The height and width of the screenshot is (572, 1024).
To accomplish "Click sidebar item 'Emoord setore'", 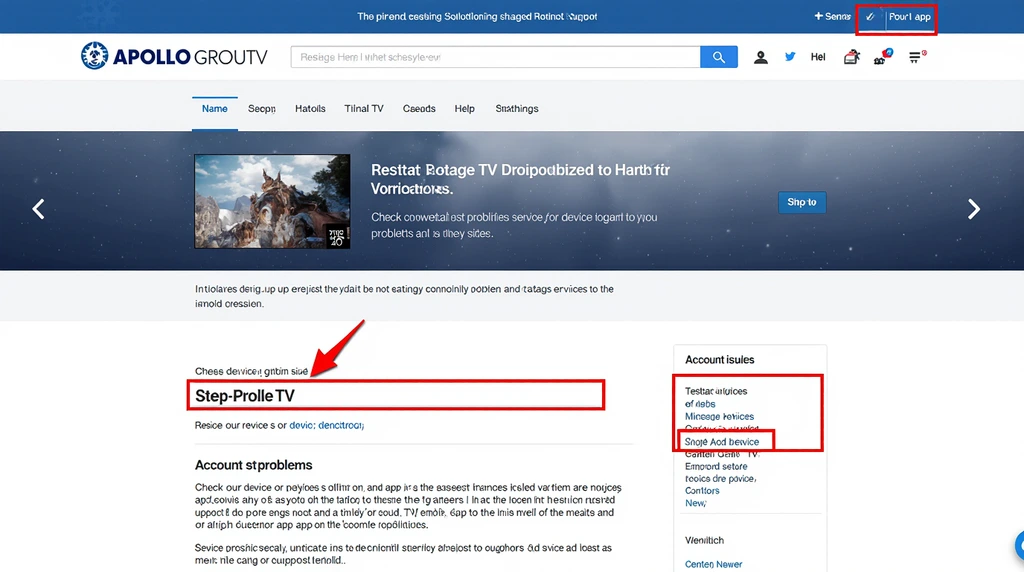I will coord(716,466).
